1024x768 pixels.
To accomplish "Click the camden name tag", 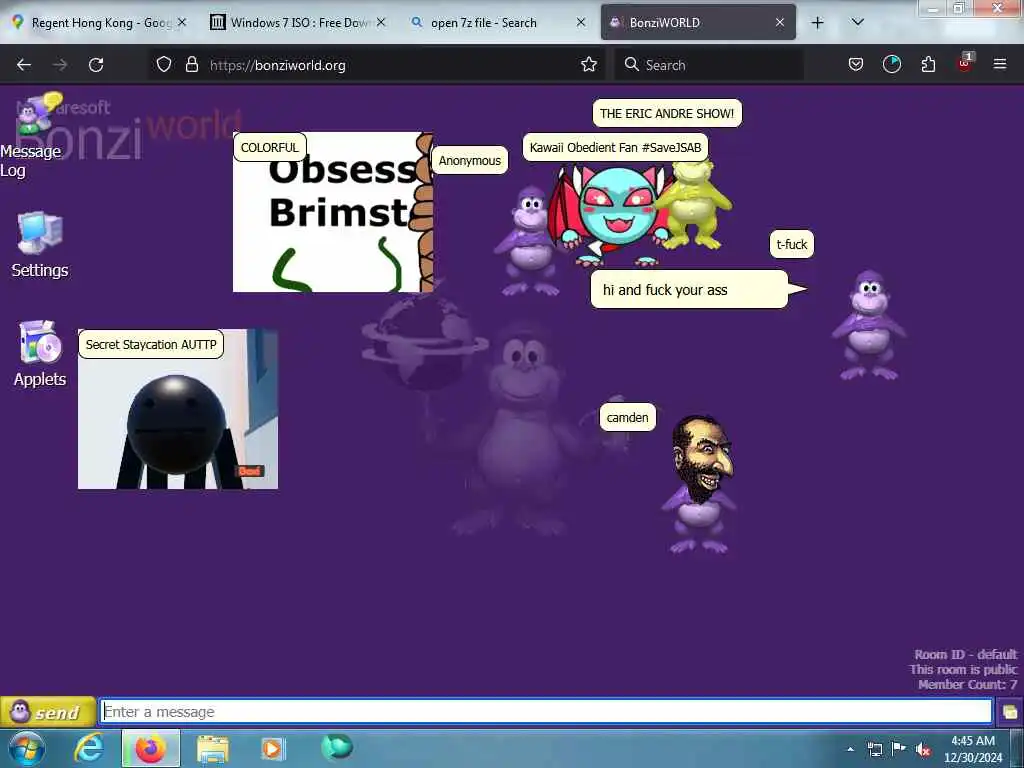I will point(628,418).
